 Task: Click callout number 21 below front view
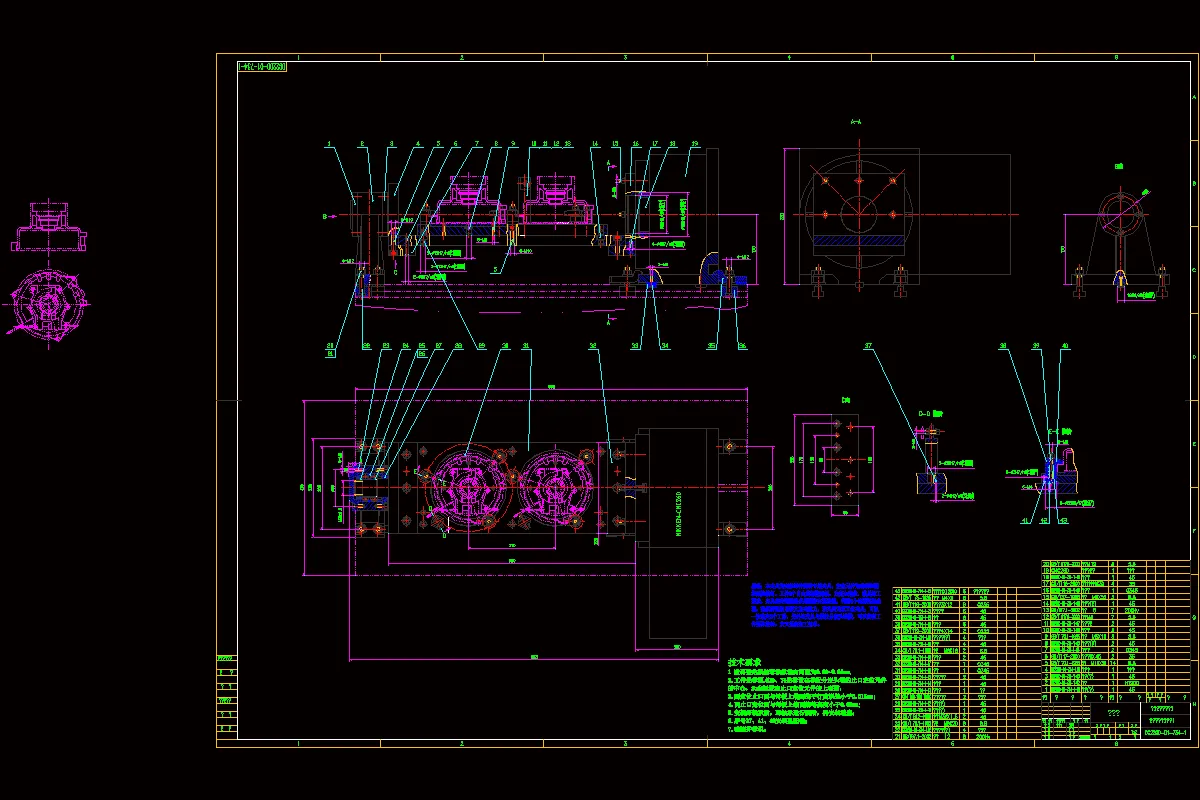coord(329,354)
